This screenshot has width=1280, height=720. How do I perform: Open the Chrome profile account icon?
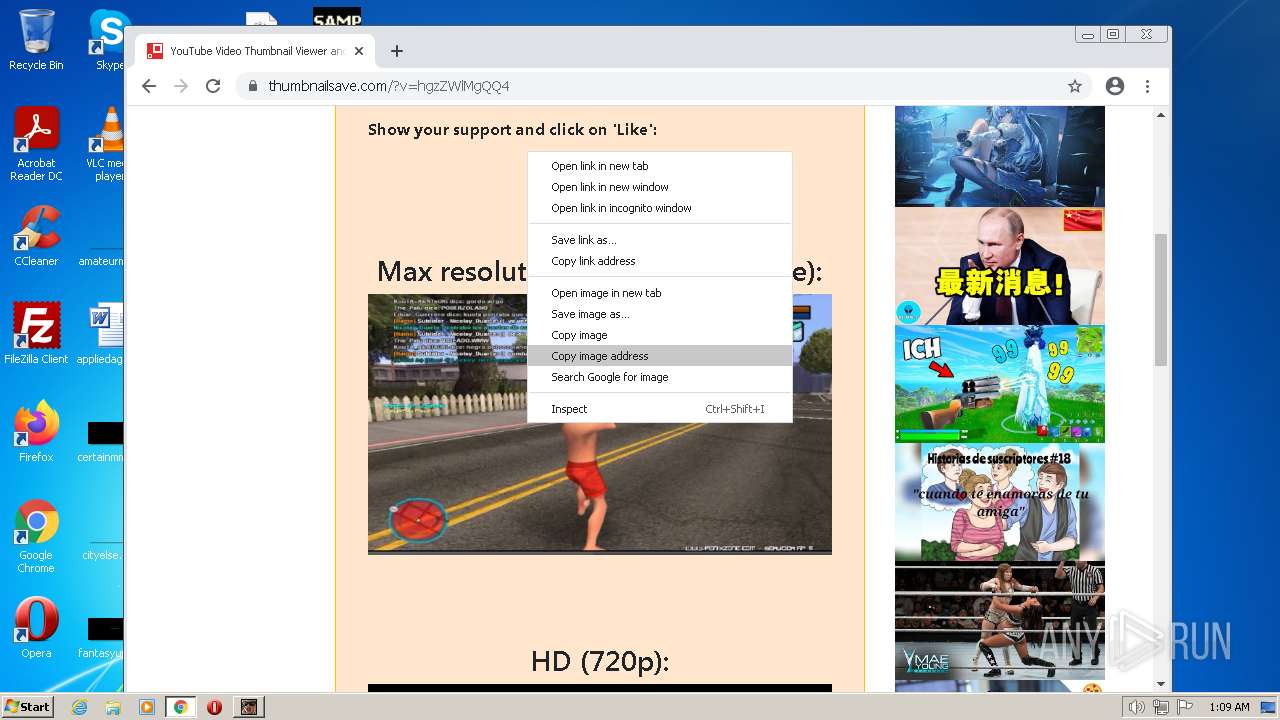pyautogui.click(x=1115, y=86)
